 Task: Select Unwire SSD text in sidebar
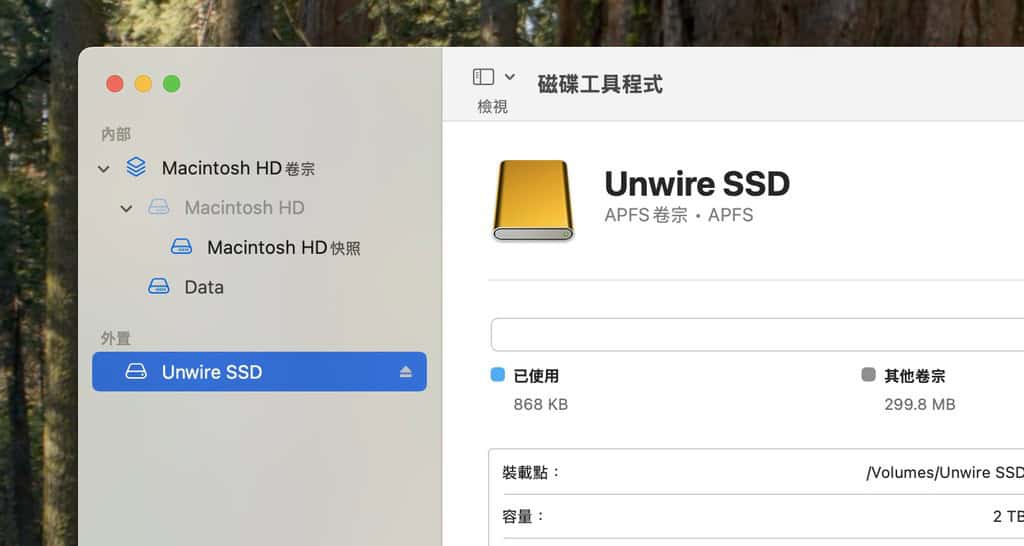[x=212, y=372]
